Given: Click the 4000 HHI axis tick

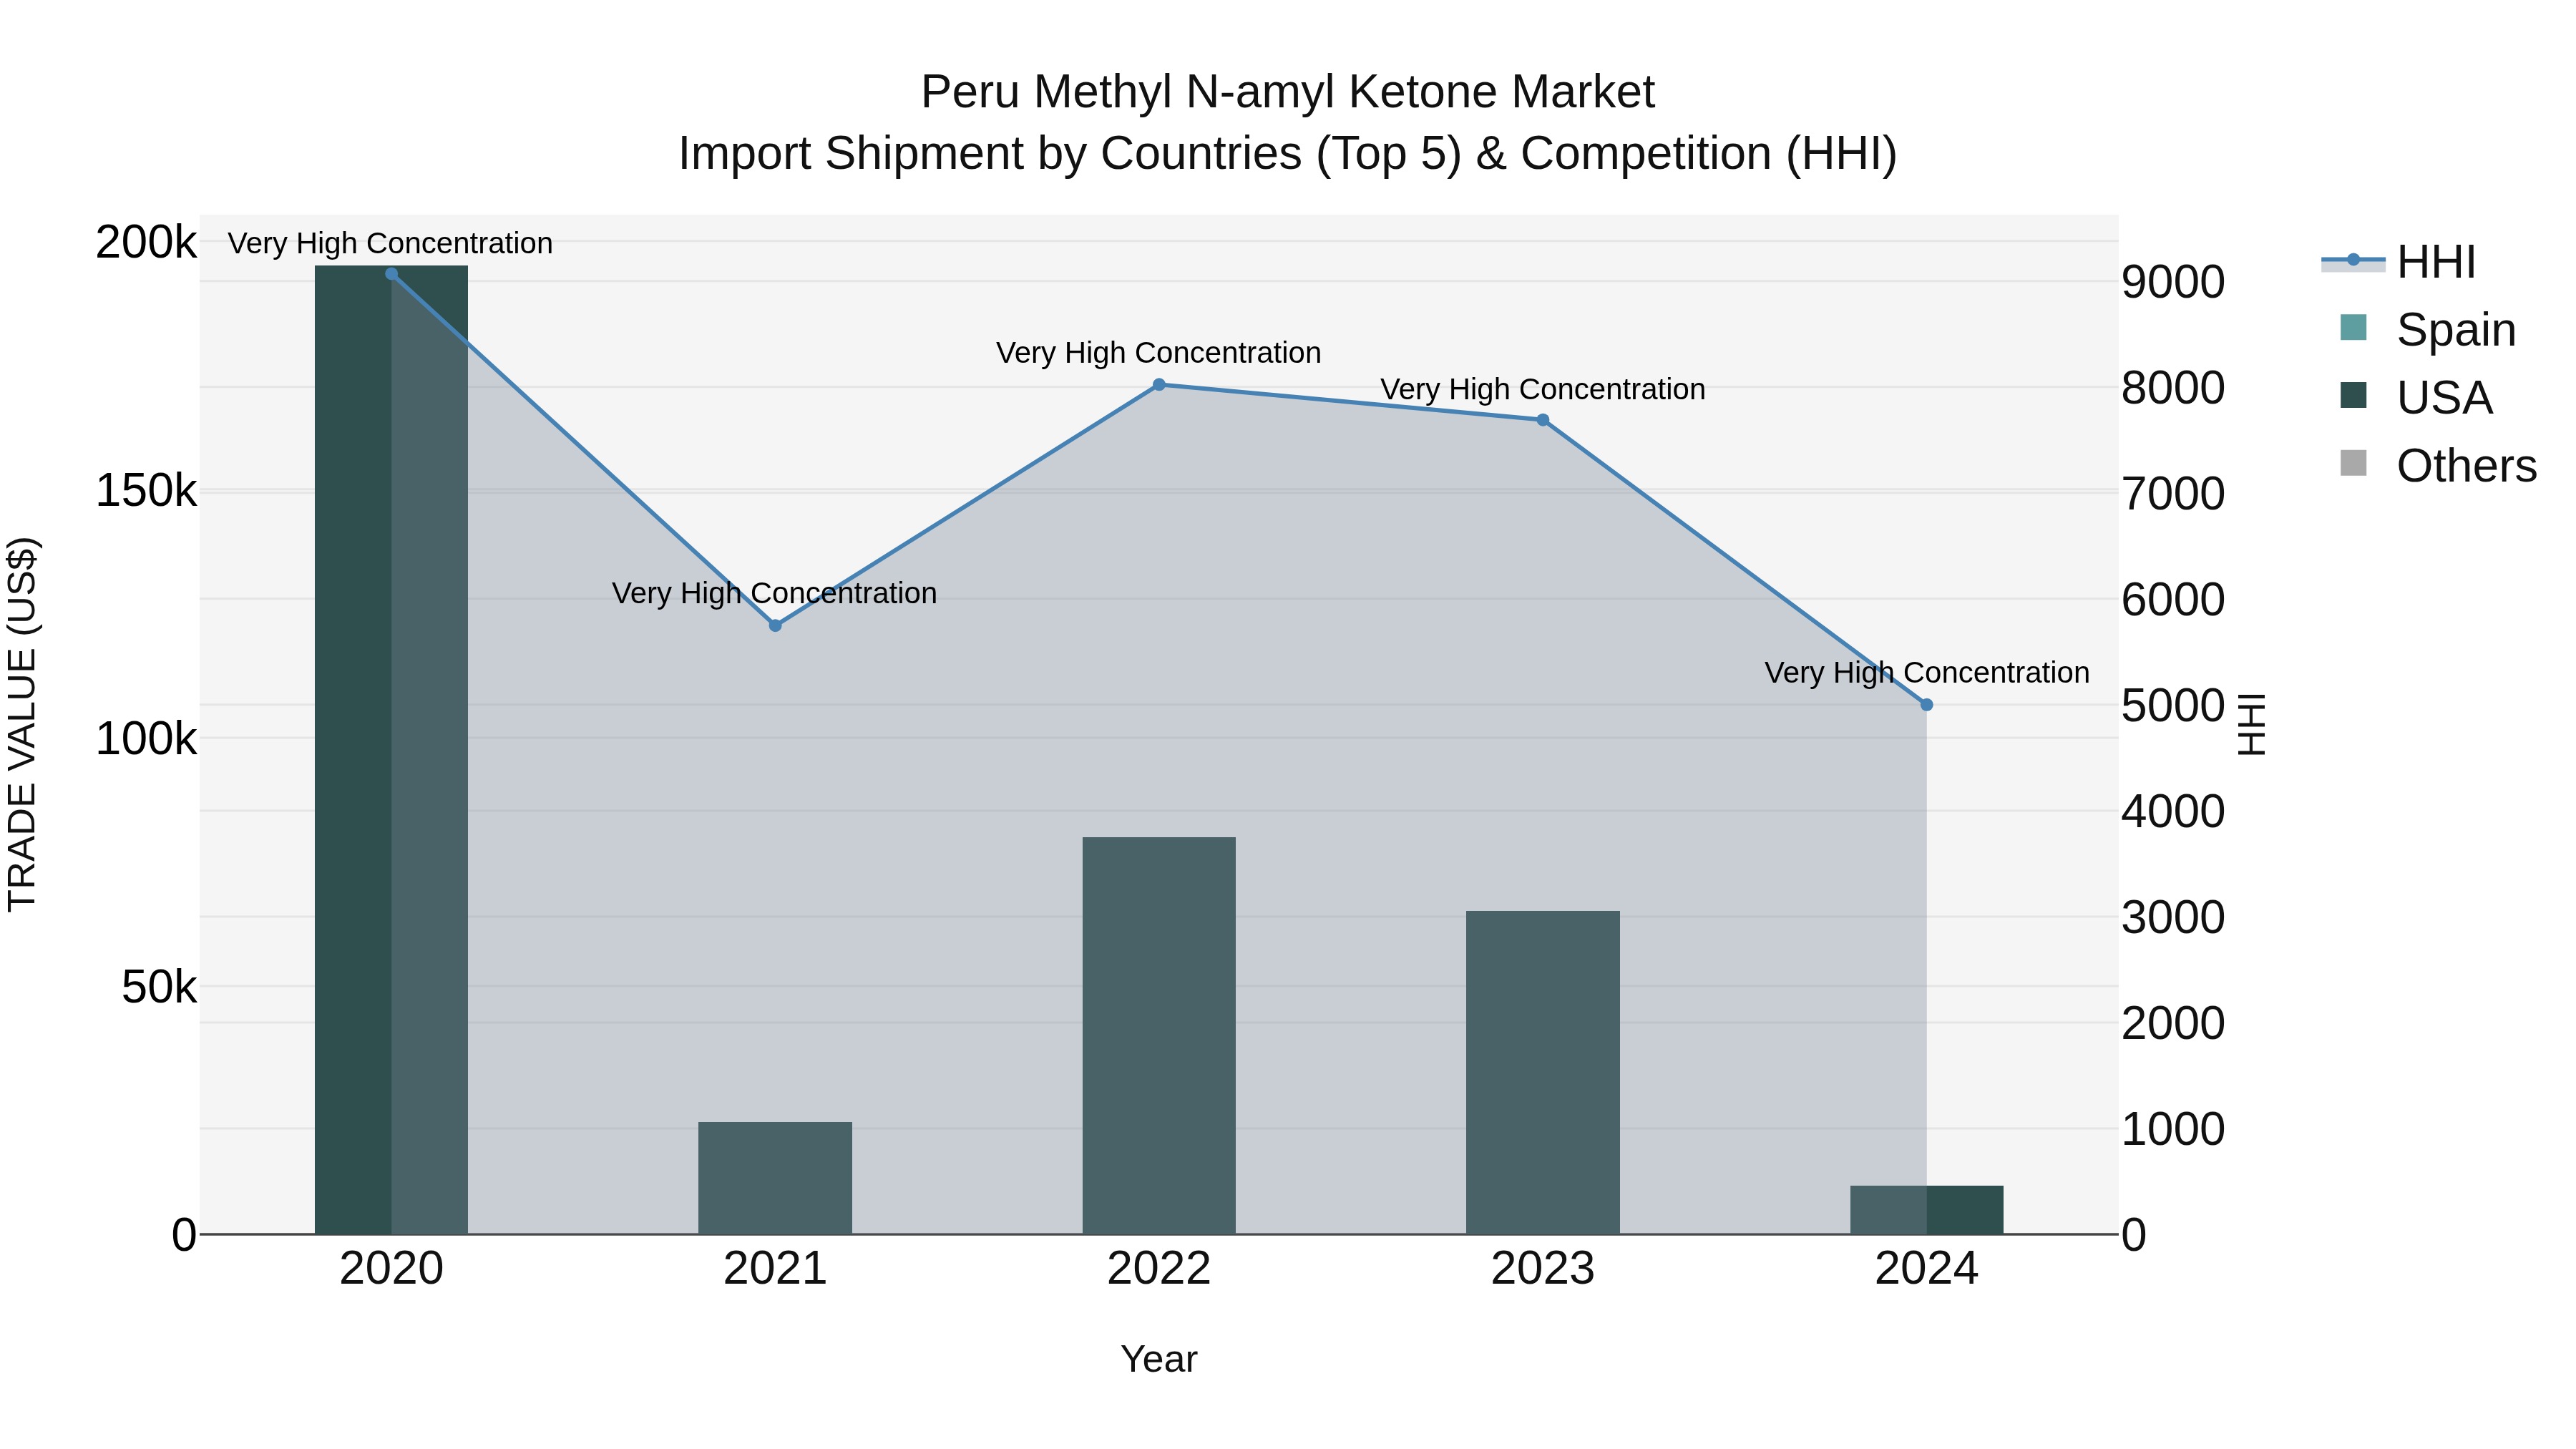Looking at the screenshot, I should click(2173, 811).
